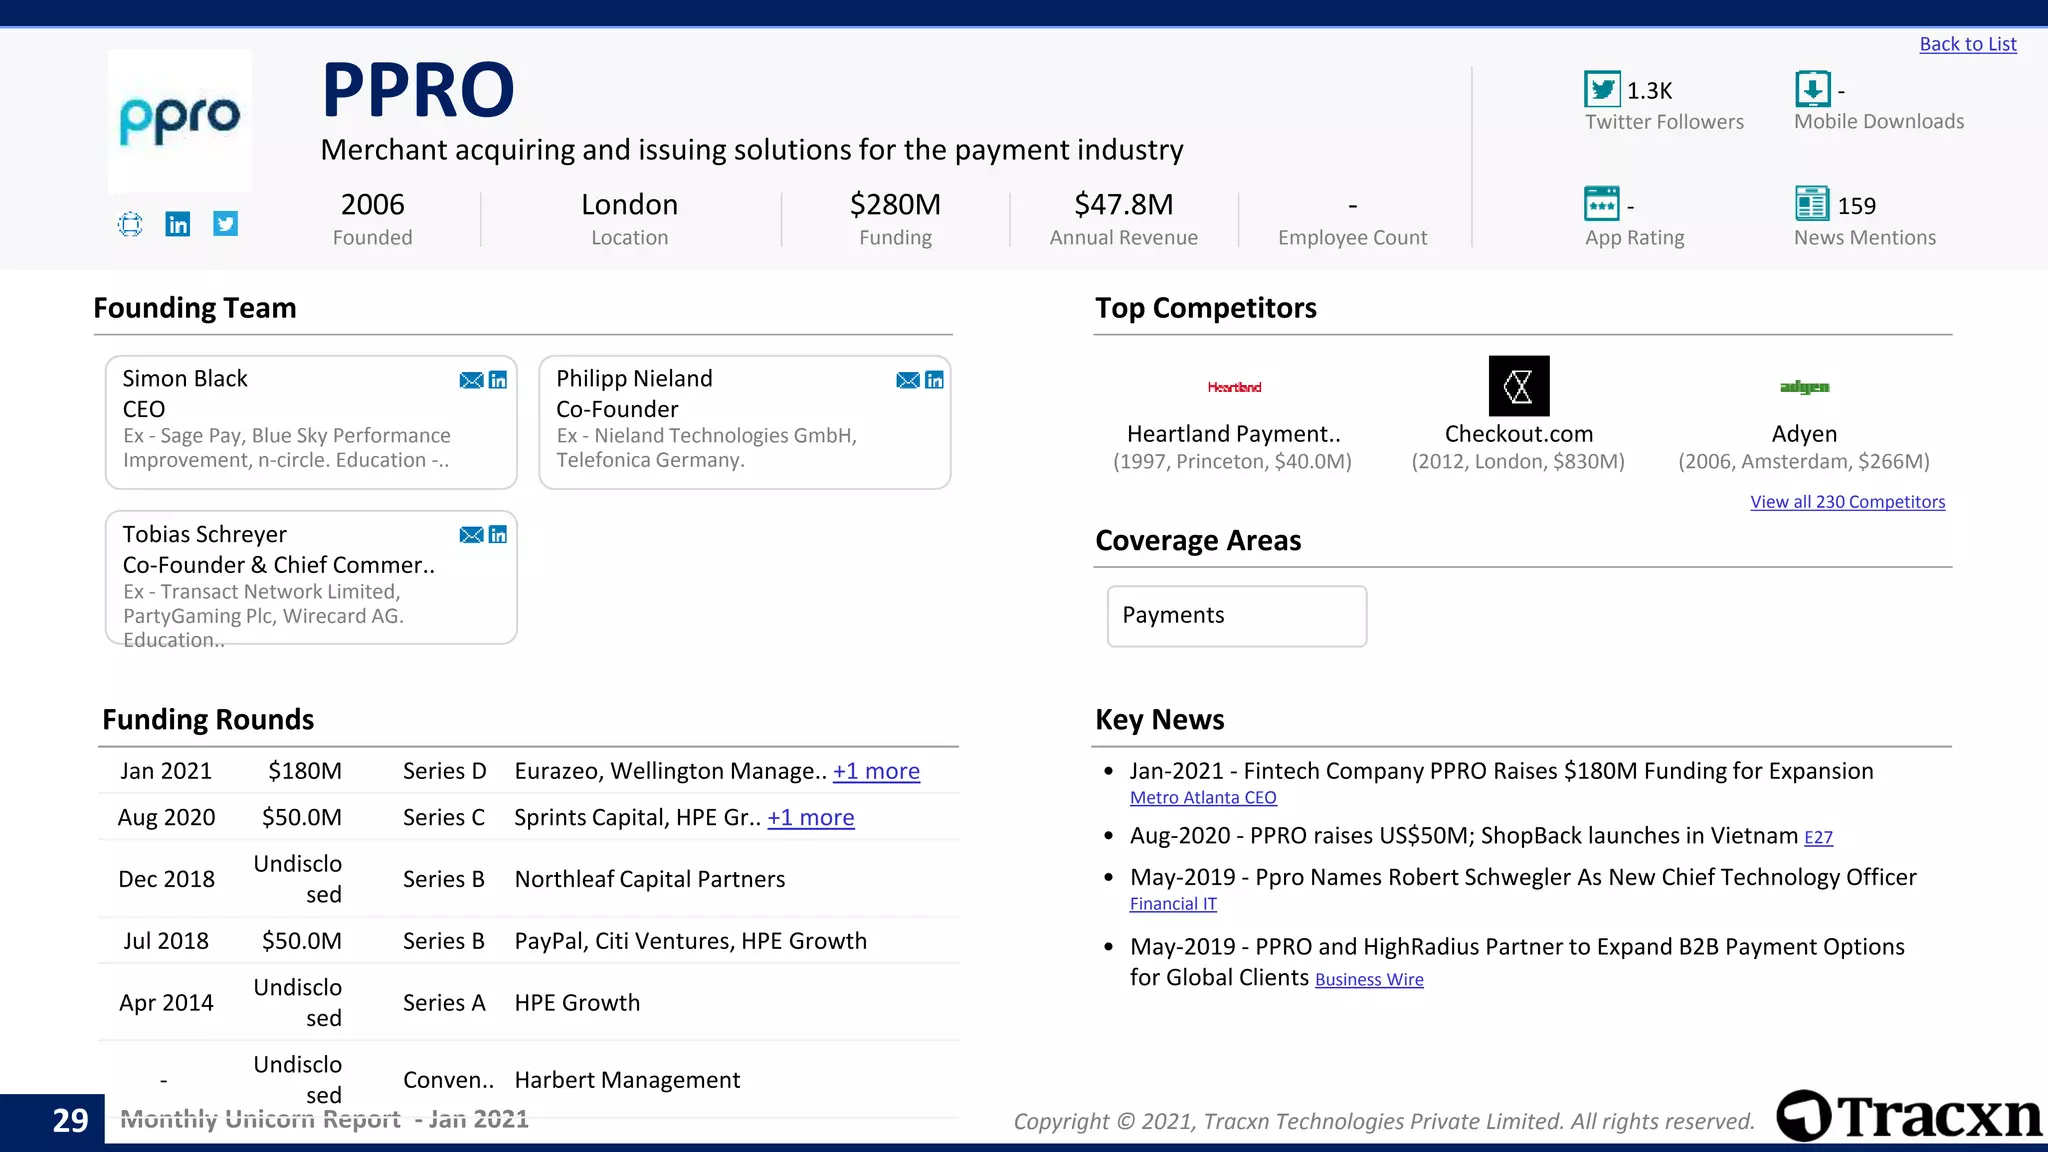
Task: Open the Financial IT news source link
Action: (x=1173, y=904)
